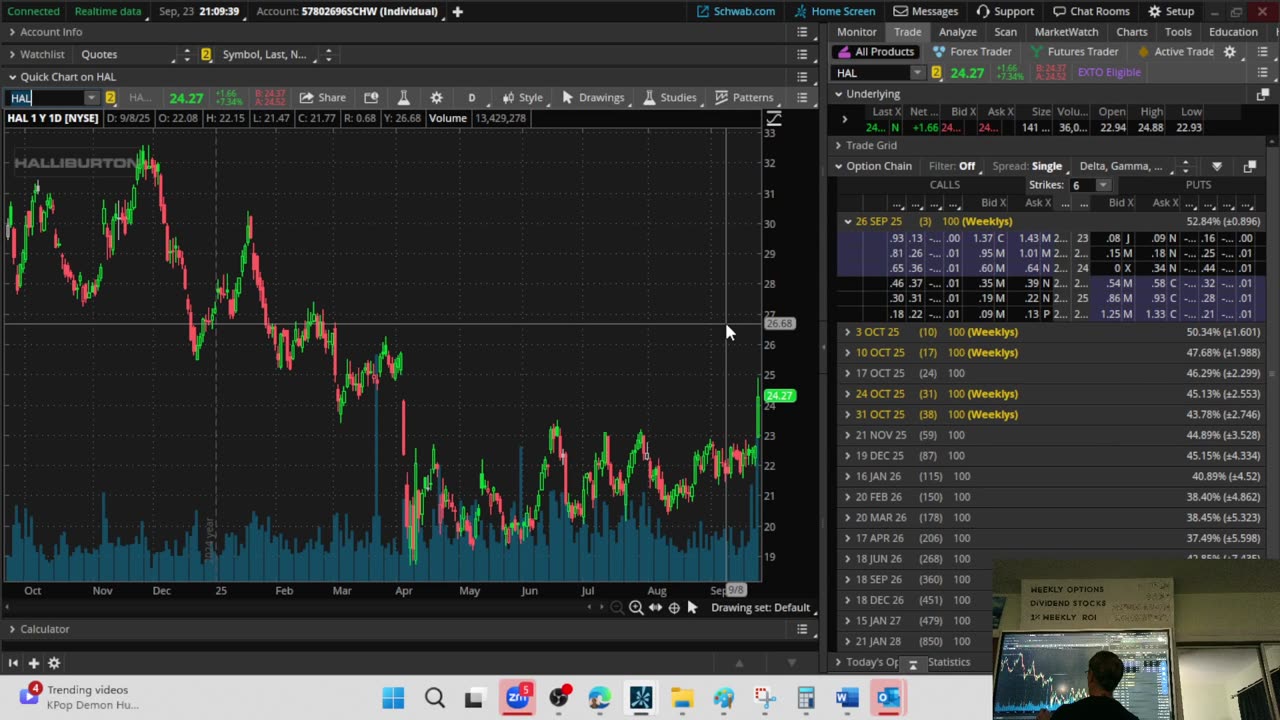Click the chart symbol input field HAL

coord(45,98)
